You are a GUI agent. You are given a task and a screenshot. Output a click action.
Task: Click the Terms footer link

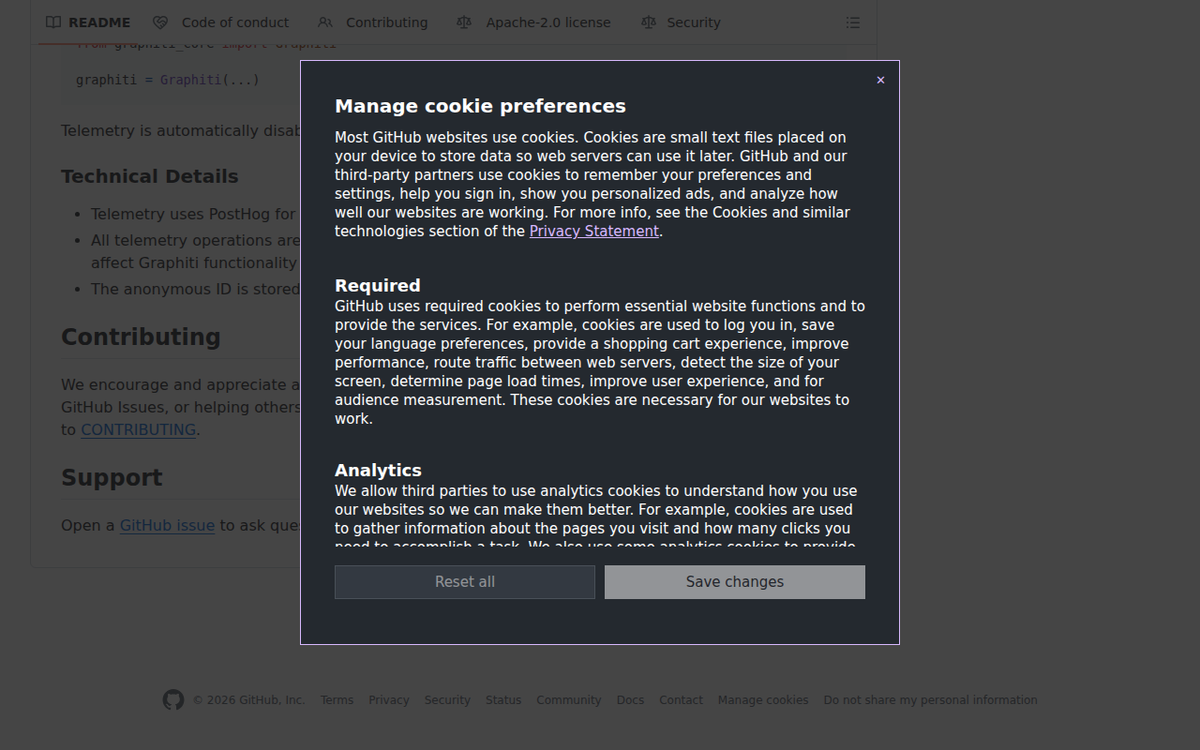[337, 700]
